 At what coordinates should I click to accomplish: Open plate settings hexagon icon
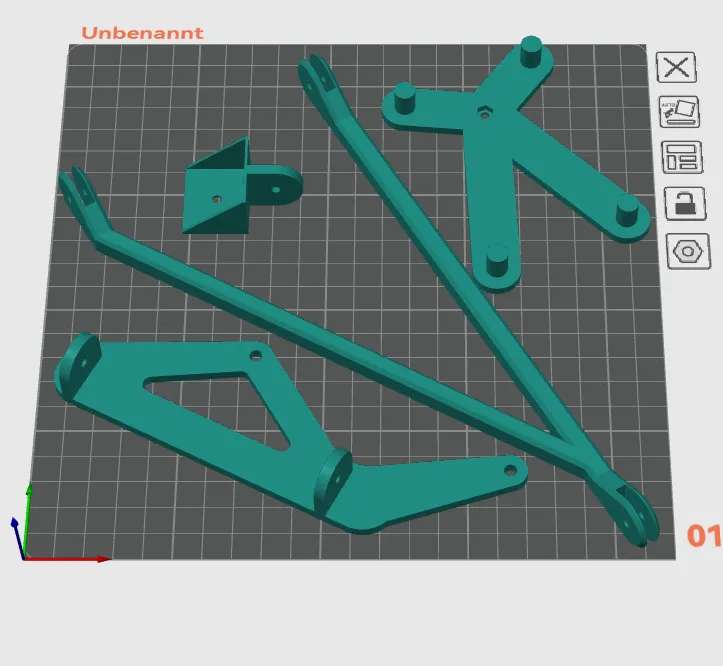pyautogui.click(x=688, y=251)
